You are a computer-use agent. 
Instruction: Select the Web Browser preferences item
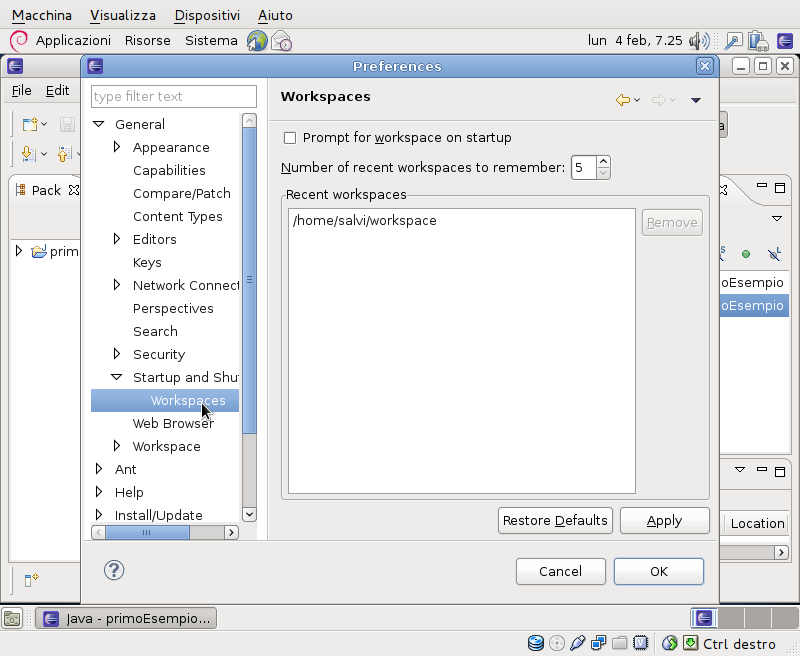tap(173, 423)
